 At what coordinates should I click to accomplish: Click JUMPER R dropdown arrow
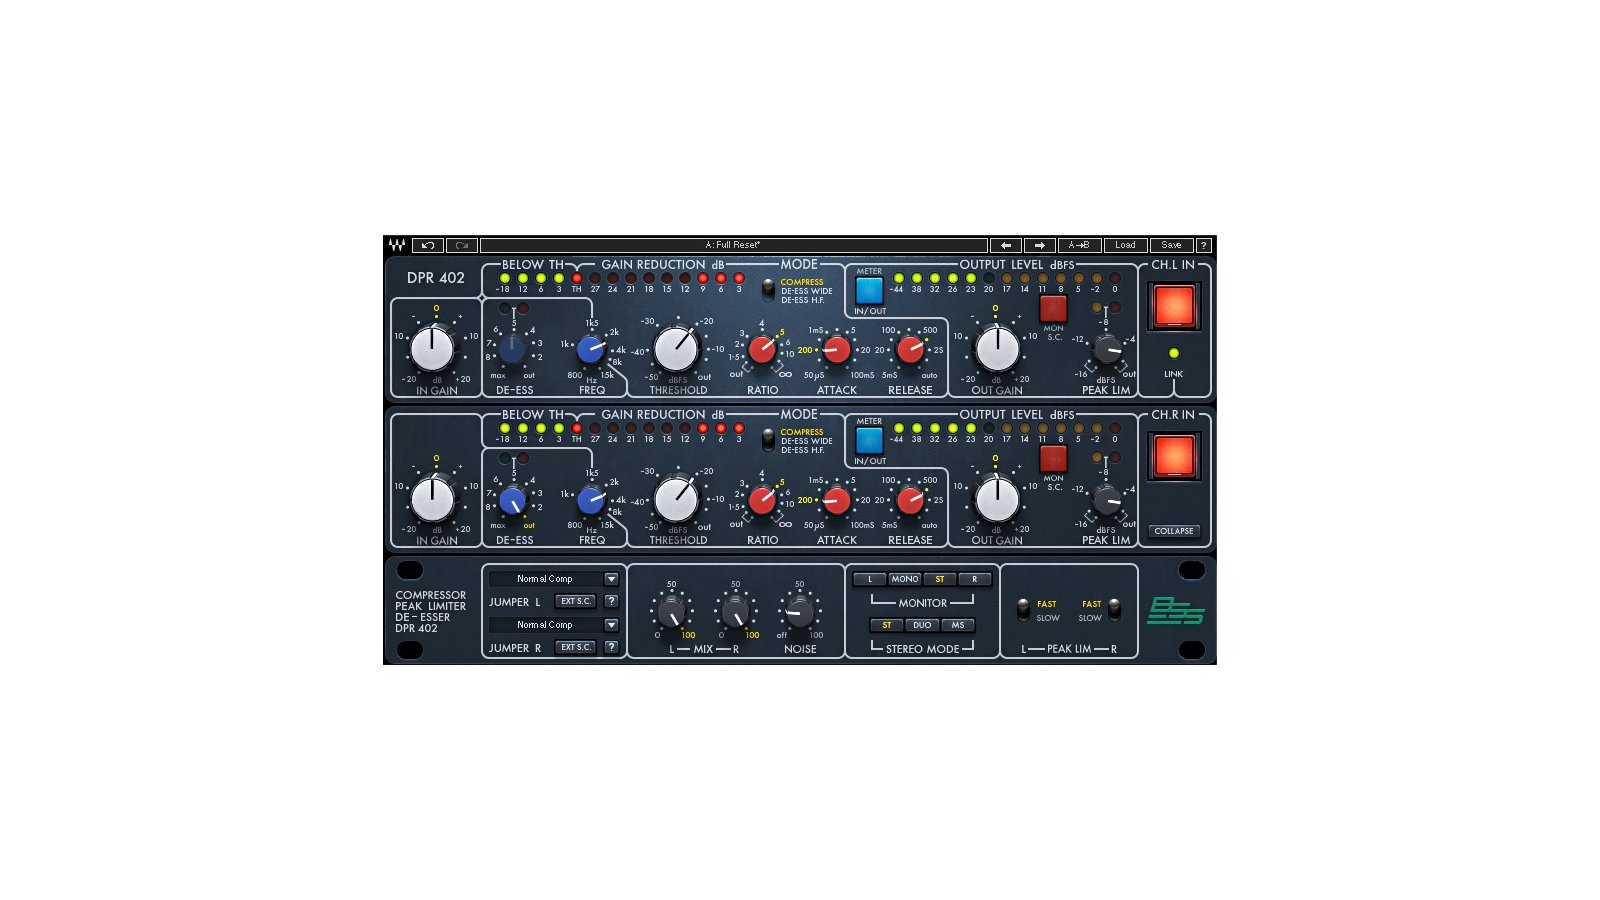pyautogui.click(x=611, y=625)
